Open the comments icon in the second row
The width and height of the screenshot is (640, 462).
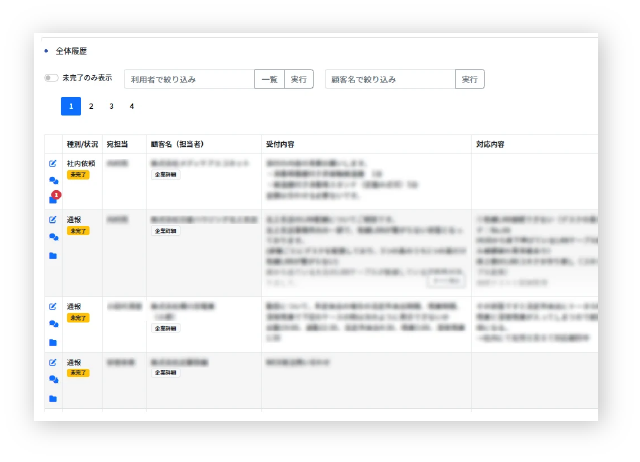[53, 237]
